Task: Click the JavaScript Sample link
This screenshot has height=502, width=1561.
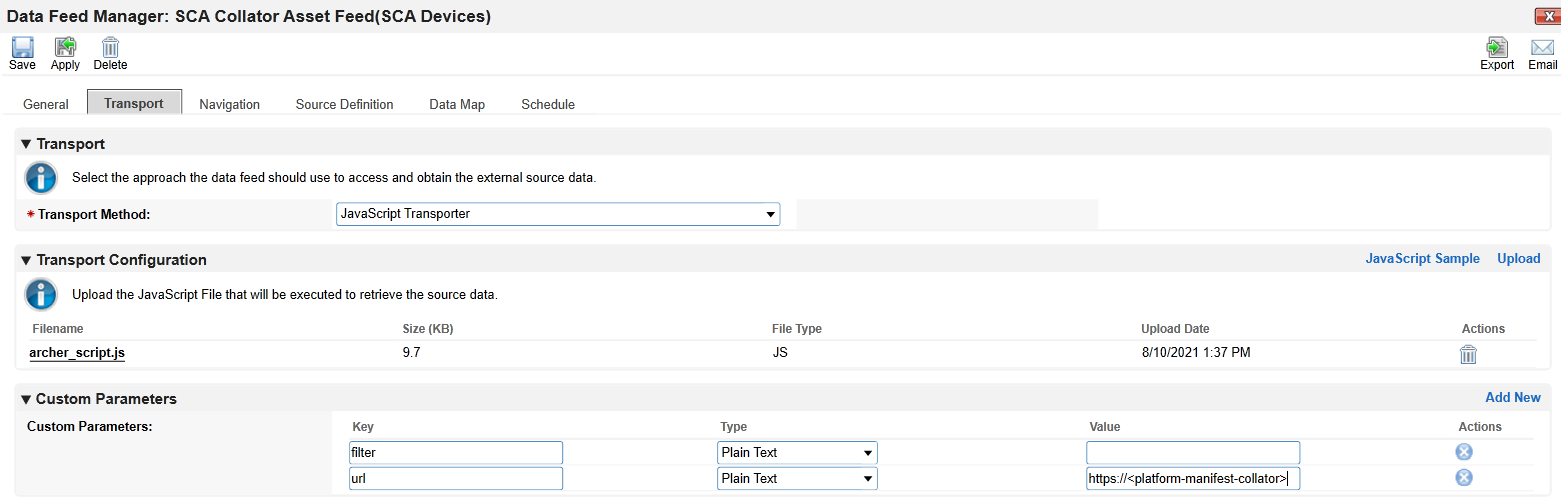Action: pos(1422,259)
